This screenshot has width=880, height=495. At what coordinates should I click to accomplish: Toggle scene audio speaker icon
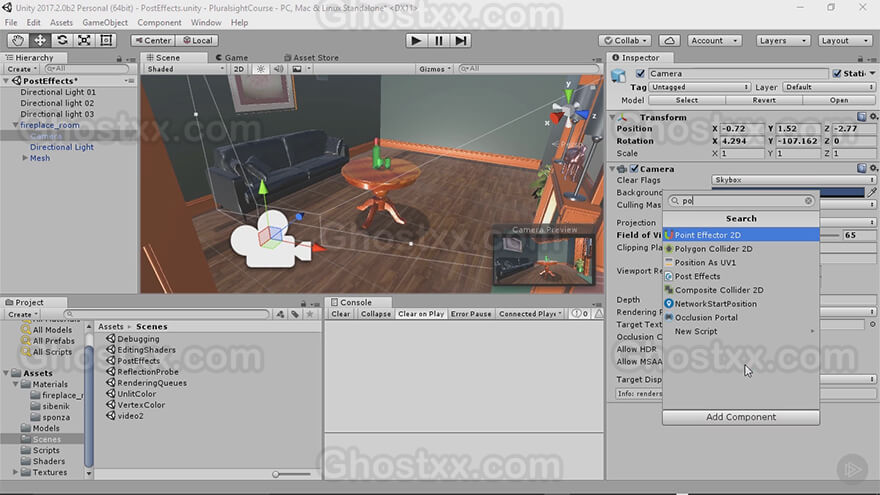coord(278,69)
